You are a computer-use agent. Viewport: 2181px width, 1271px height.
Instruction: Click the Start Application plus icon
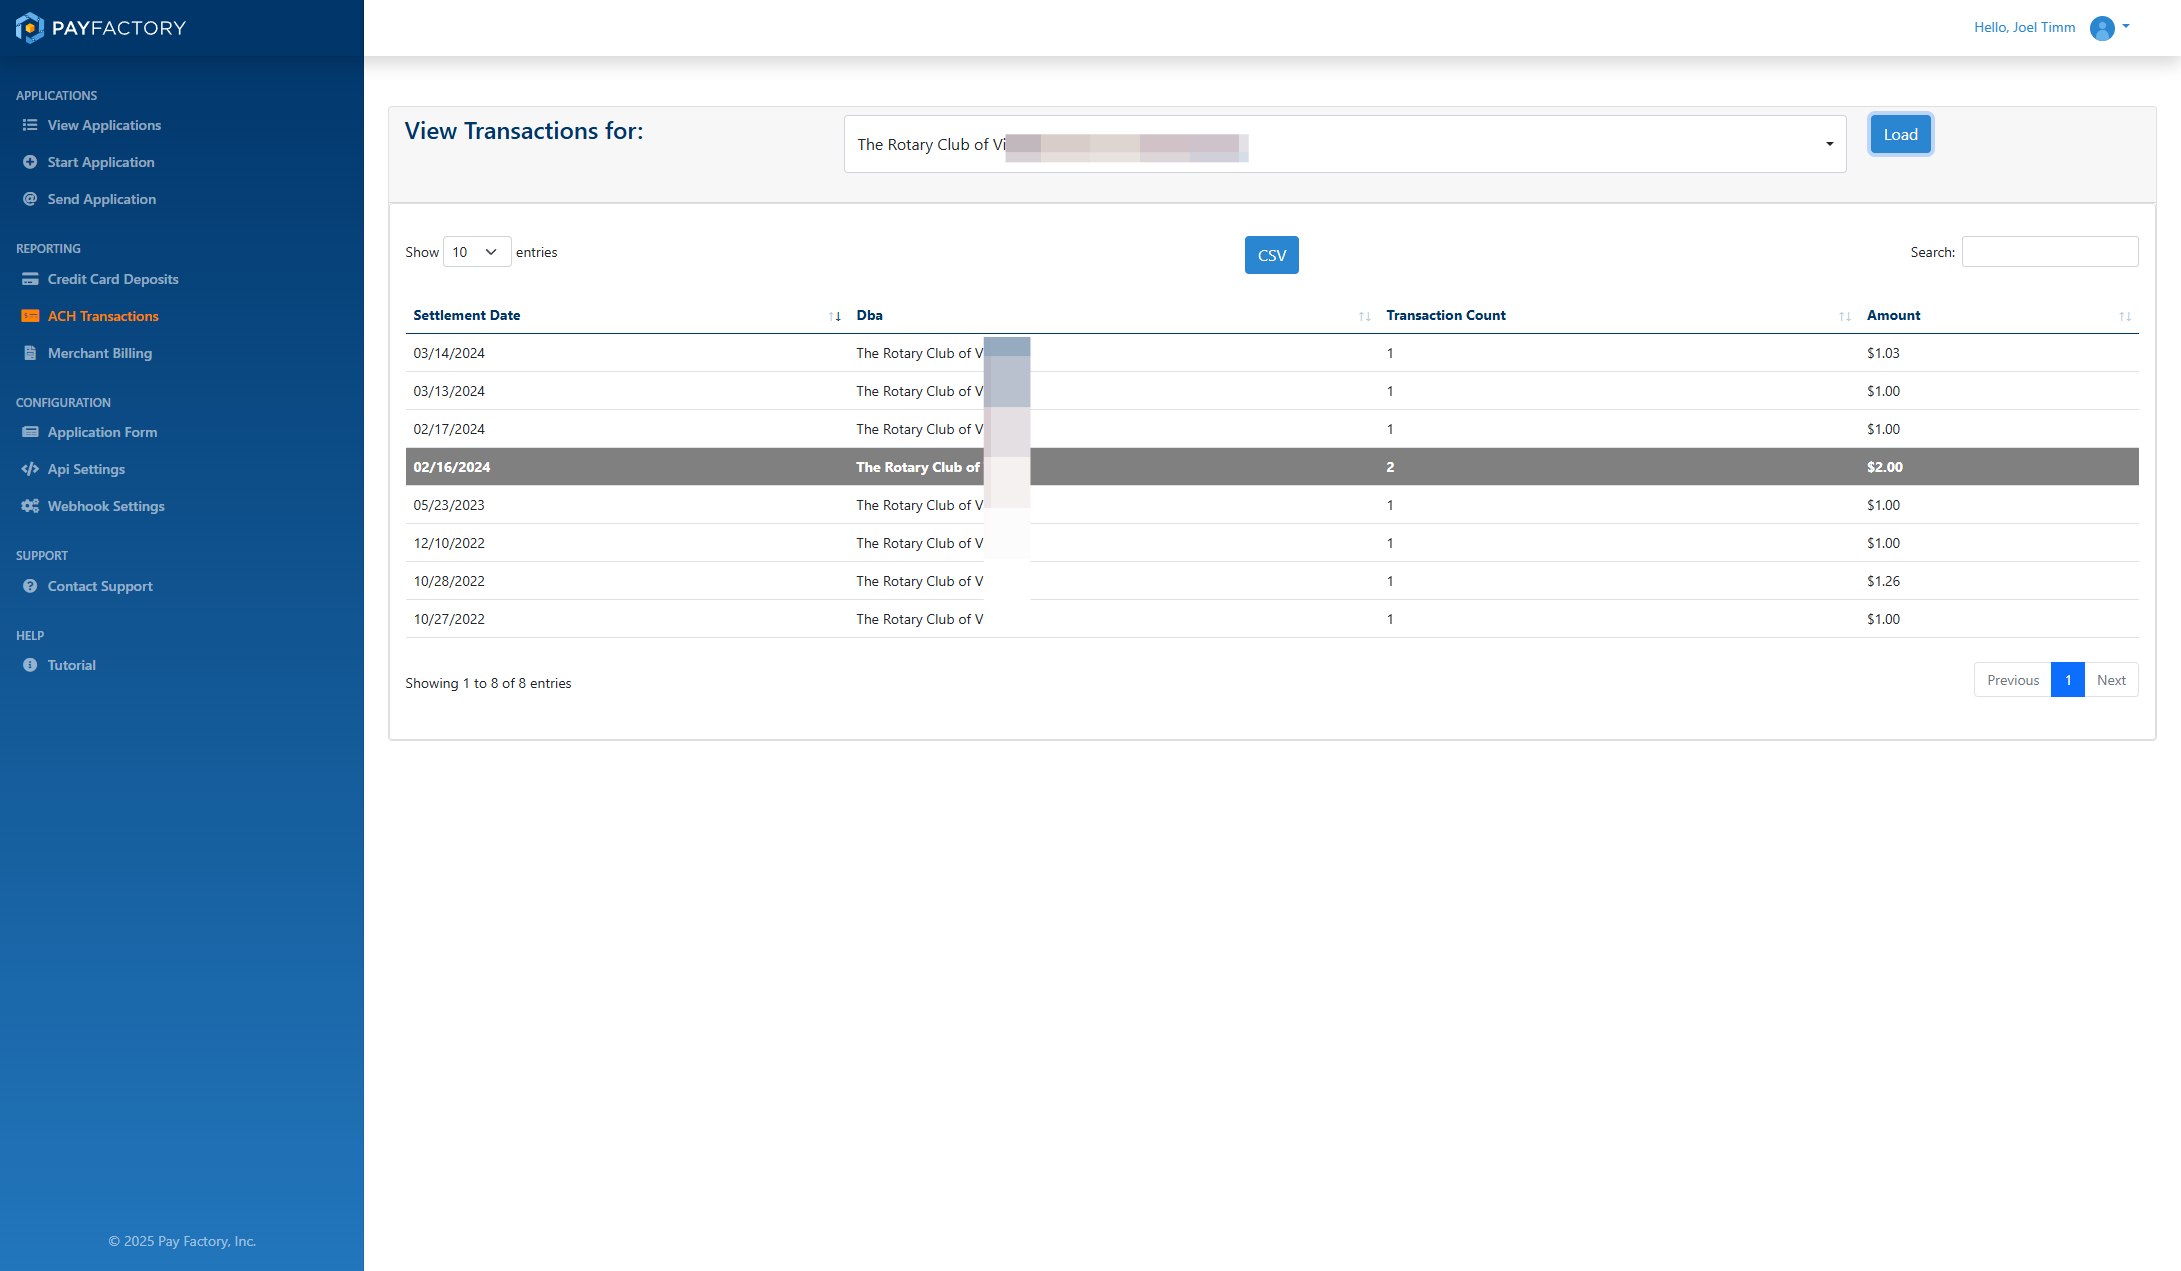[30, 162]
